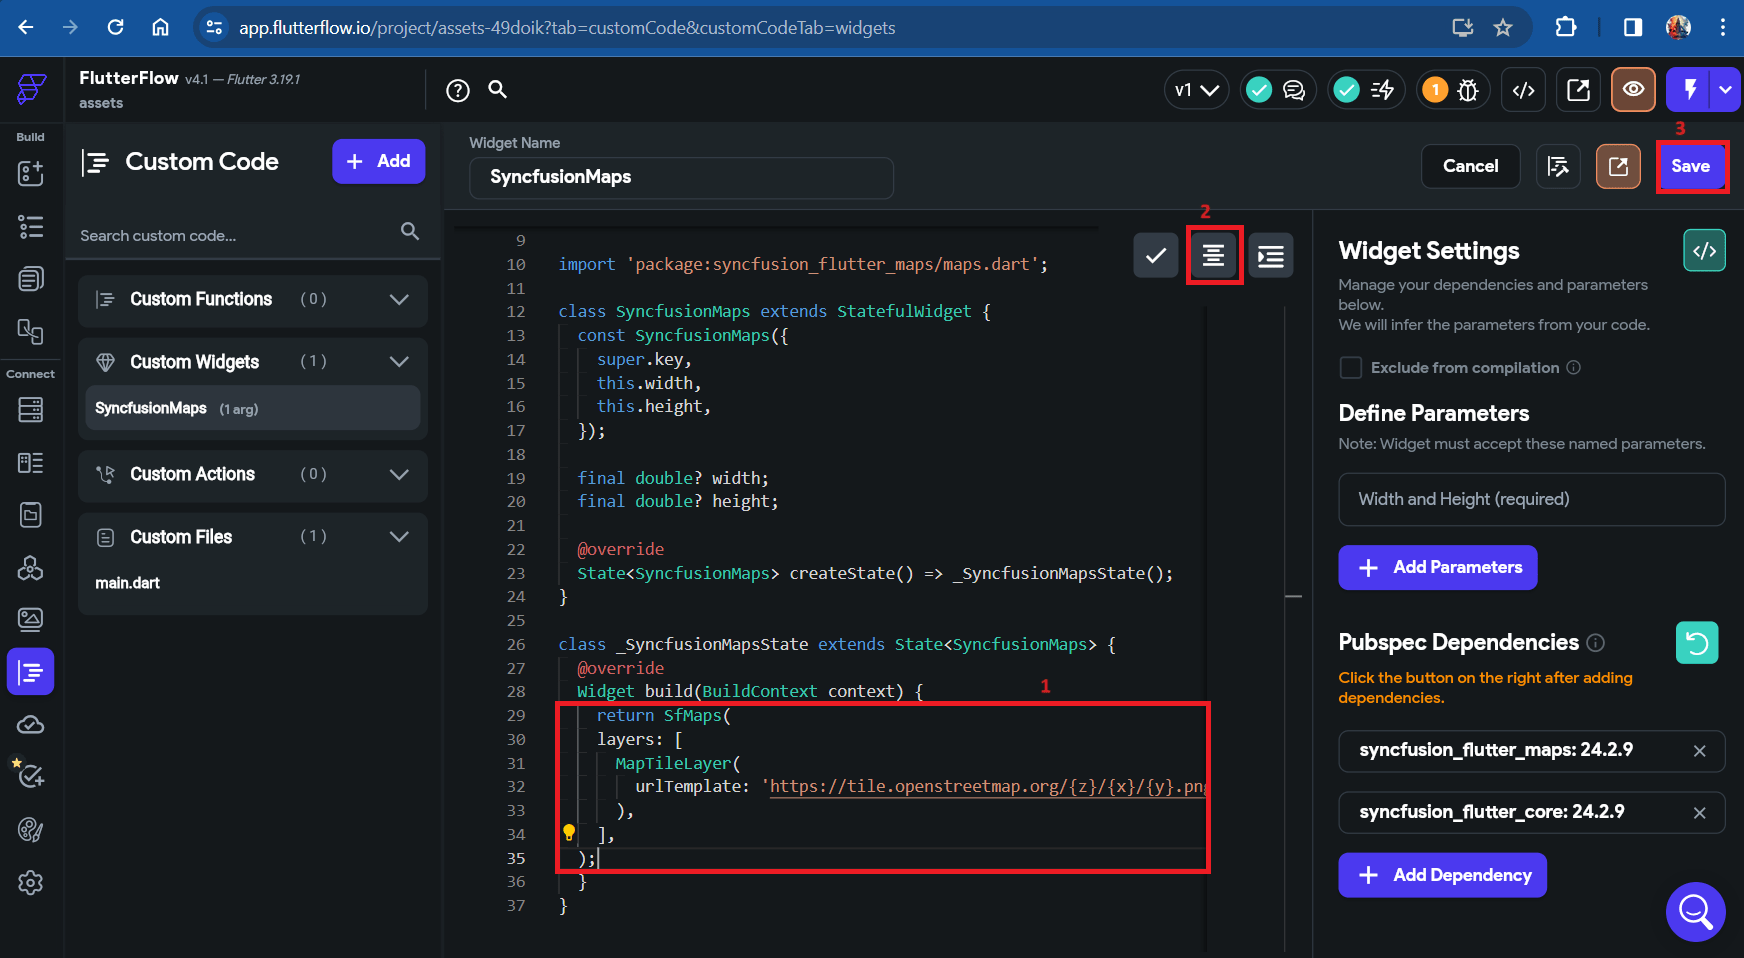Open the Components devices icon in sidebar
The width and height of the screenshot is (1744, 958).
click(31, 331)
